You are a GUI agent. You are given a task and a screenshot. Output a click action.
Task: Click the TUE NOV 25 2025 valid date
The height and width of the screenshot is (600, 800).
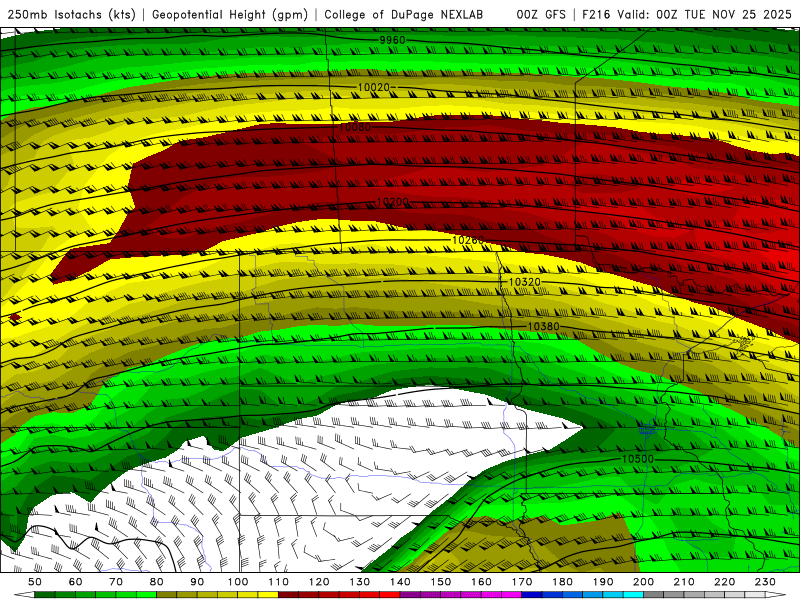[x=738, y=14]
